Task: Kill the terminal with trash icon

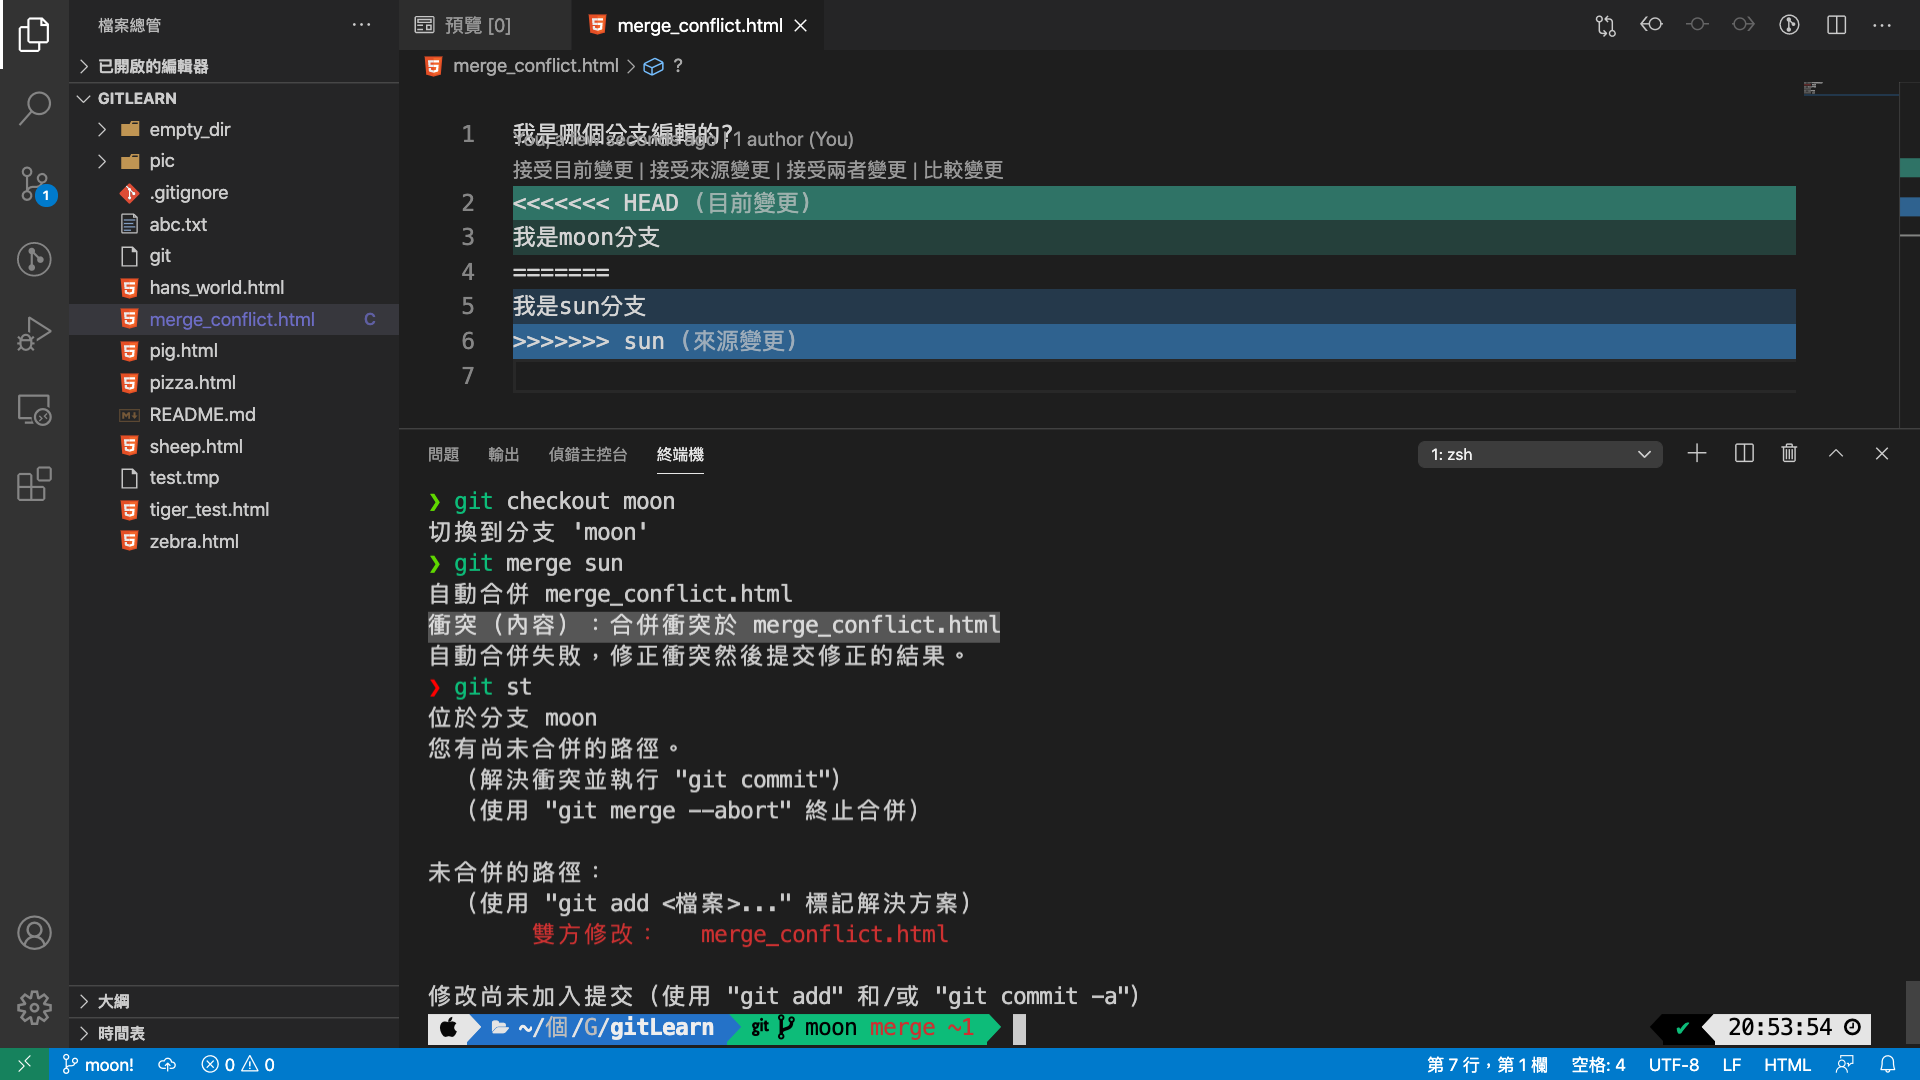Action: 1789,454
